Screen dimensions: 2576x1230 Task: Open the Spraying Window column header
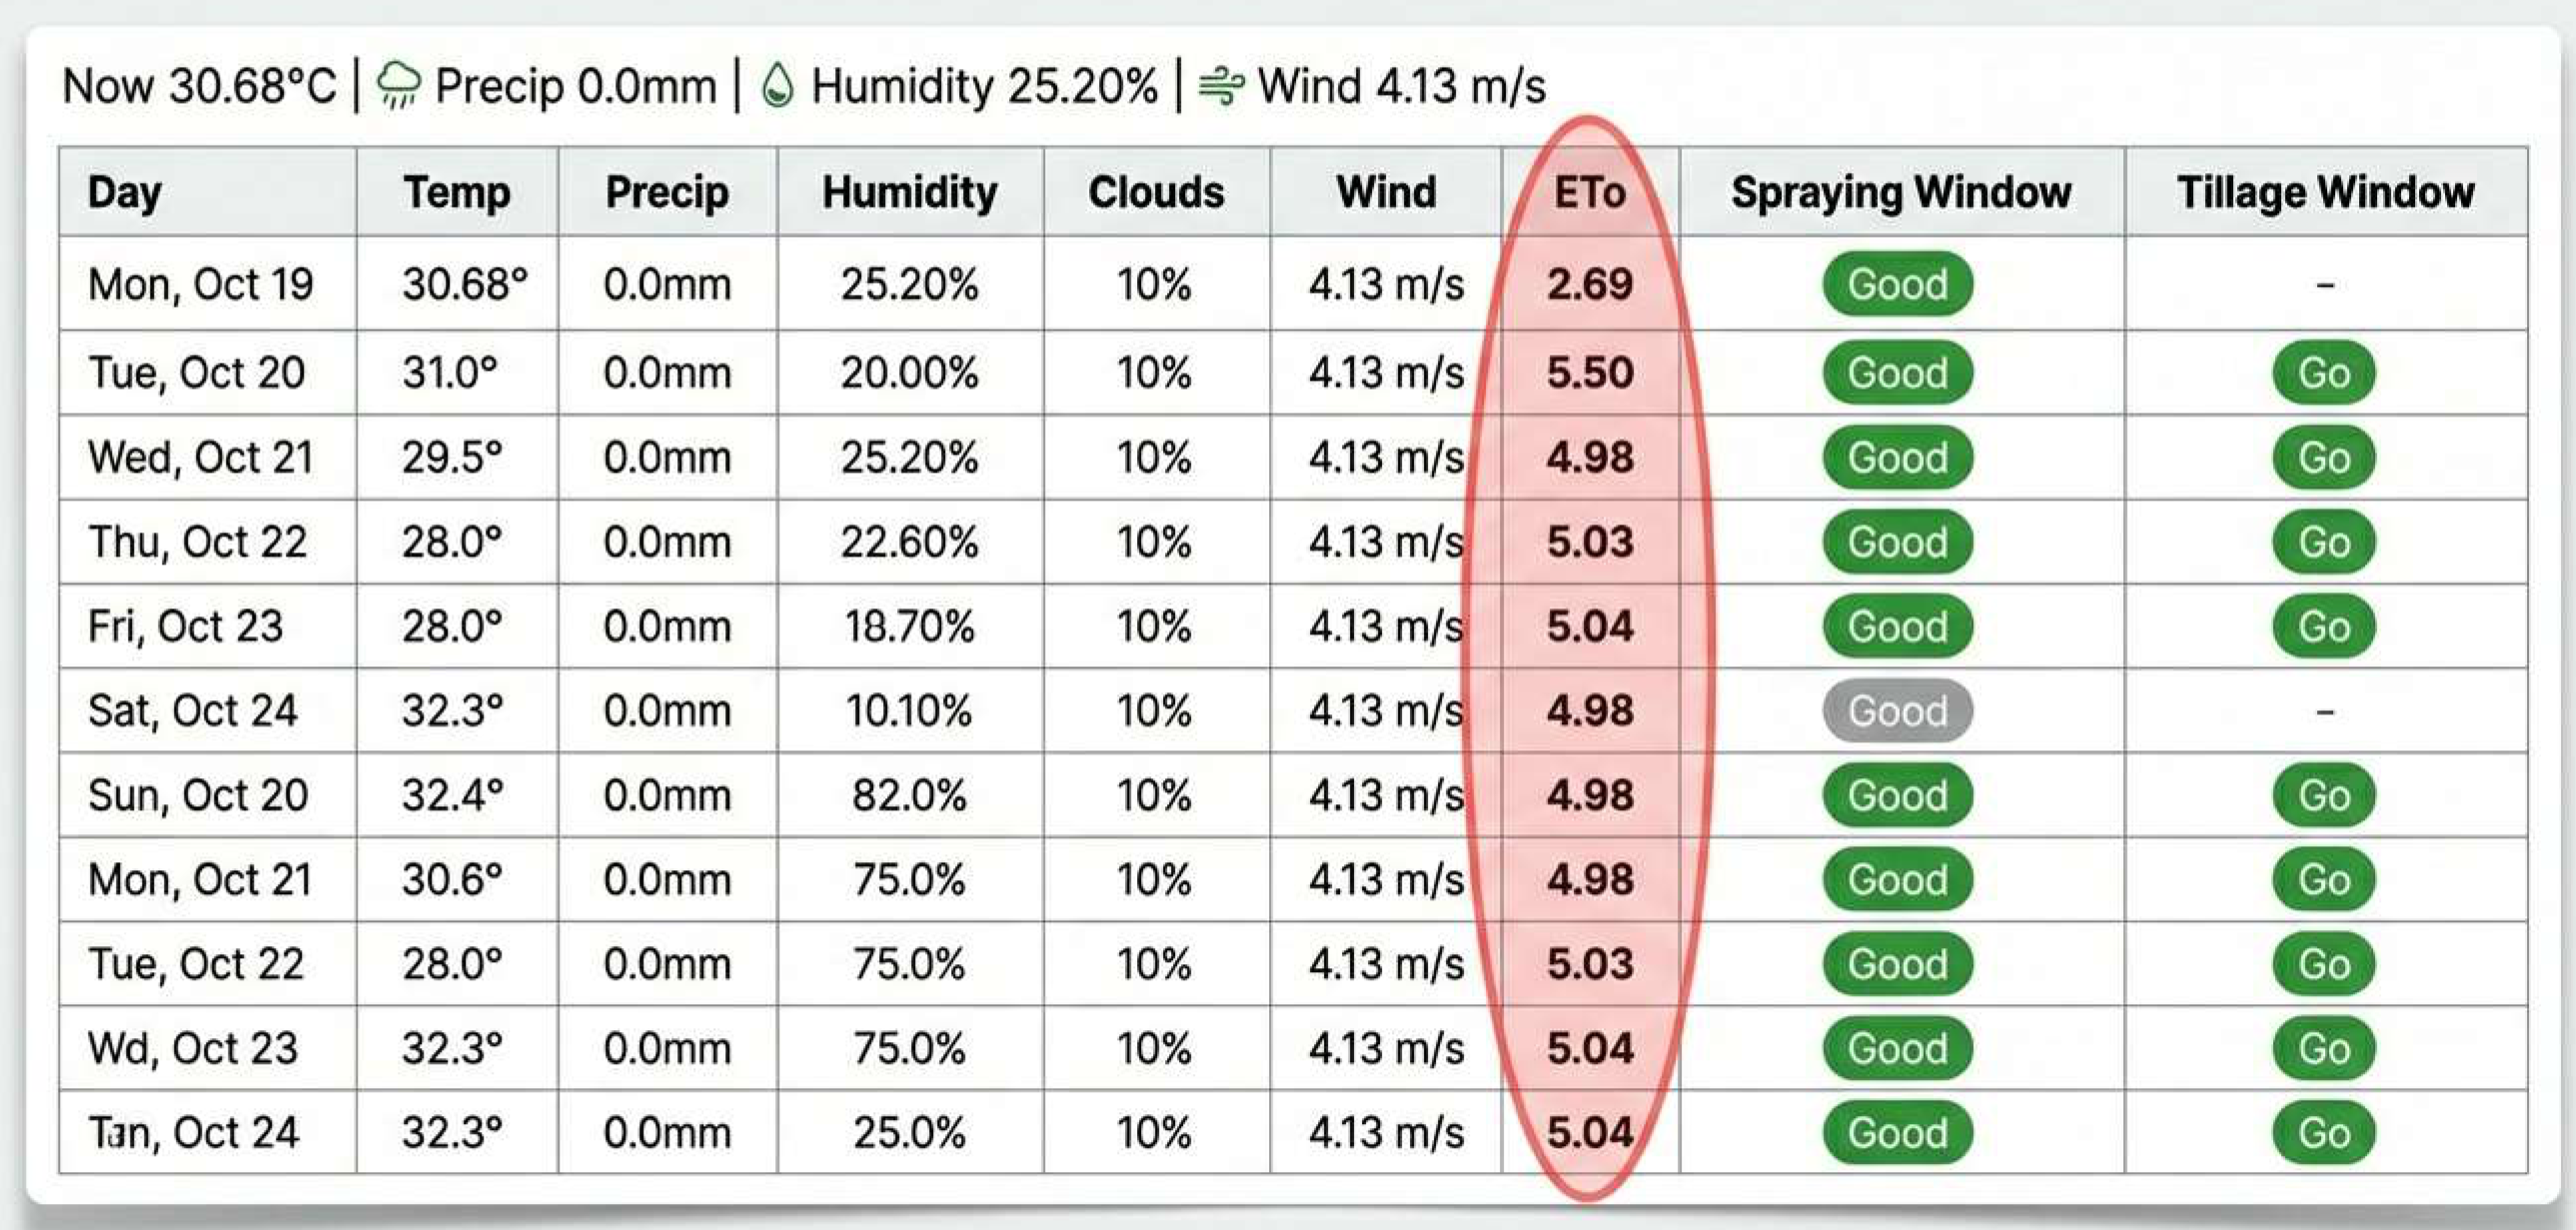click(1900, 192)
